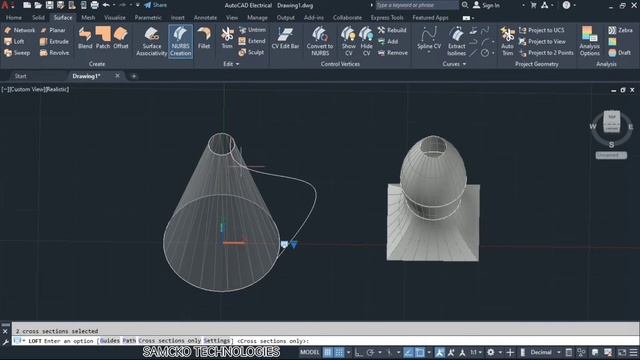Image resolution: width=640 pixels, height=360 pixels.
Task: Click the Save icon in quick access
Action: click(x=49, y=5)
